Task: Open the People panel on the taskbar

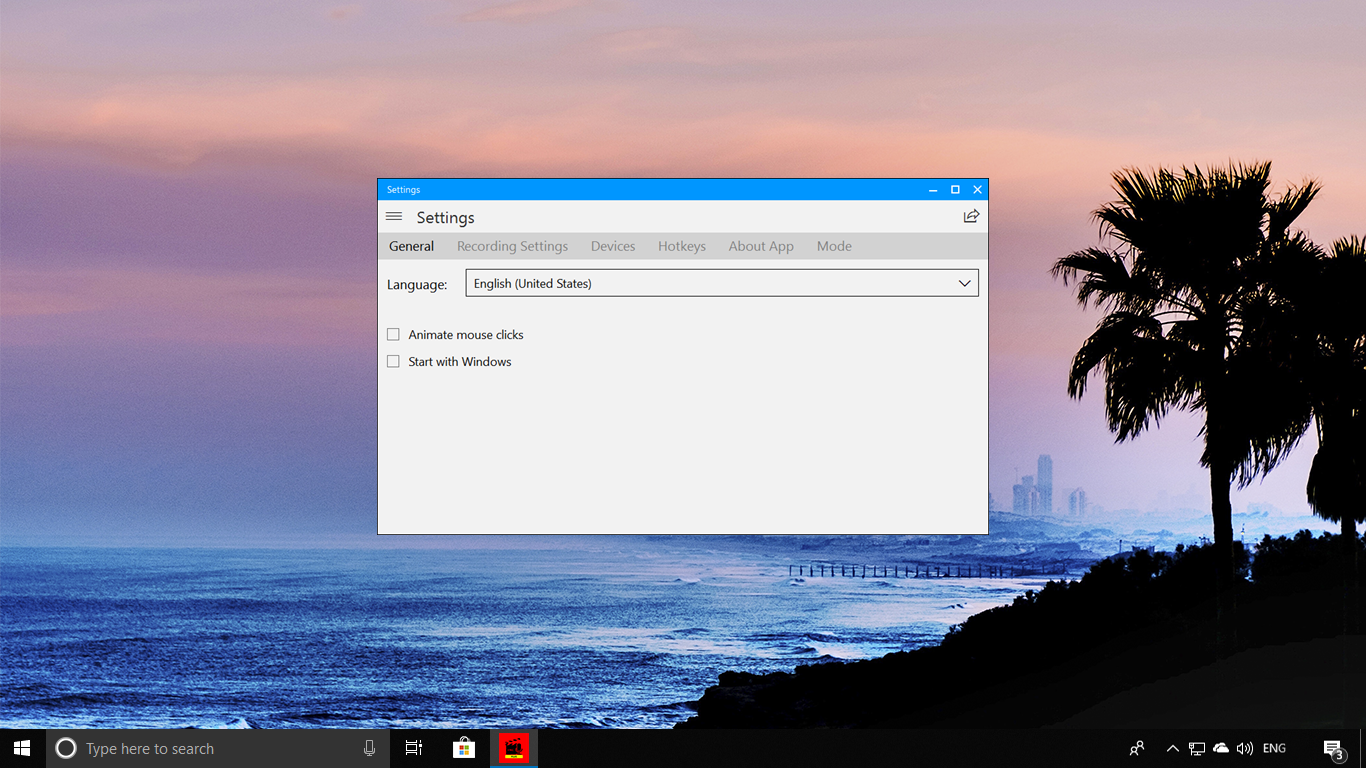Action: 1136,748
